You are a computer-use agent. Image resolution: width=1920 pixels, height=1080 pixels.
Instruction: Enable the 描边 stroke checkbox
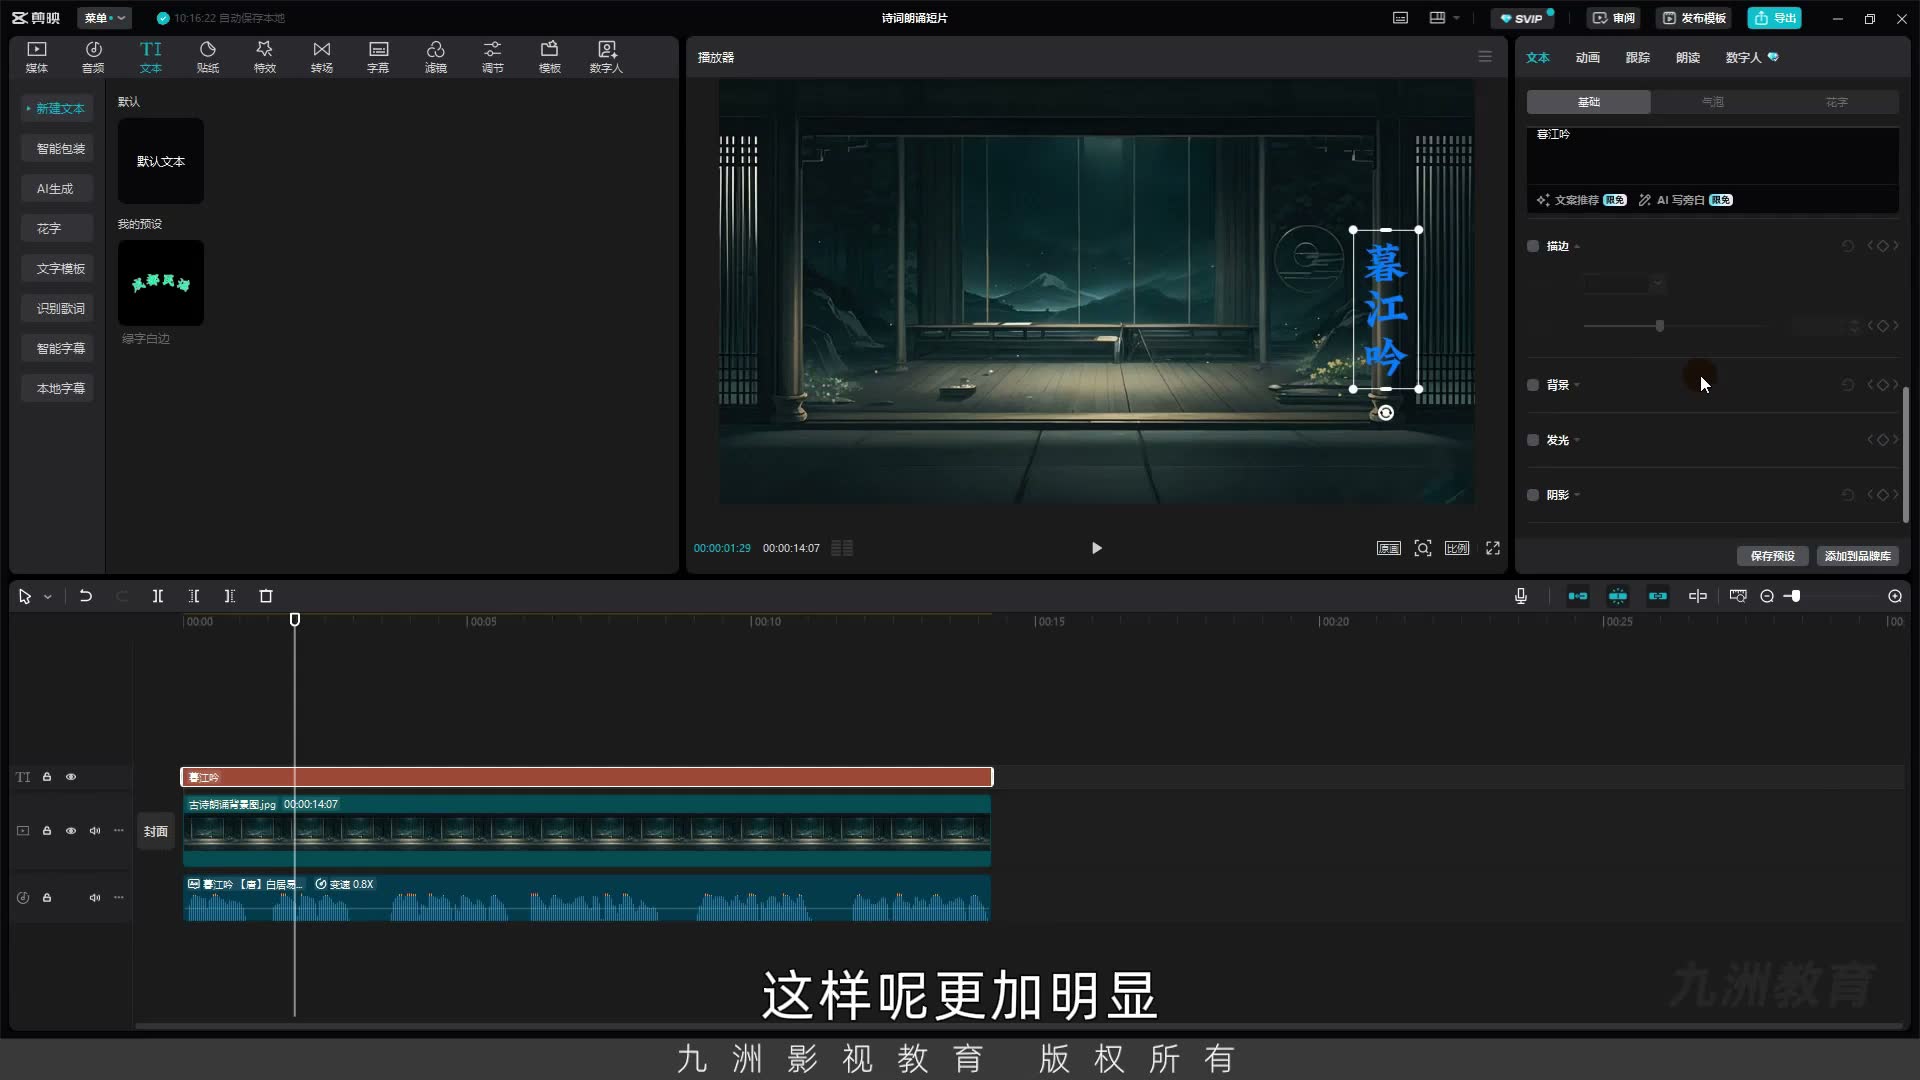[1533, 246]
